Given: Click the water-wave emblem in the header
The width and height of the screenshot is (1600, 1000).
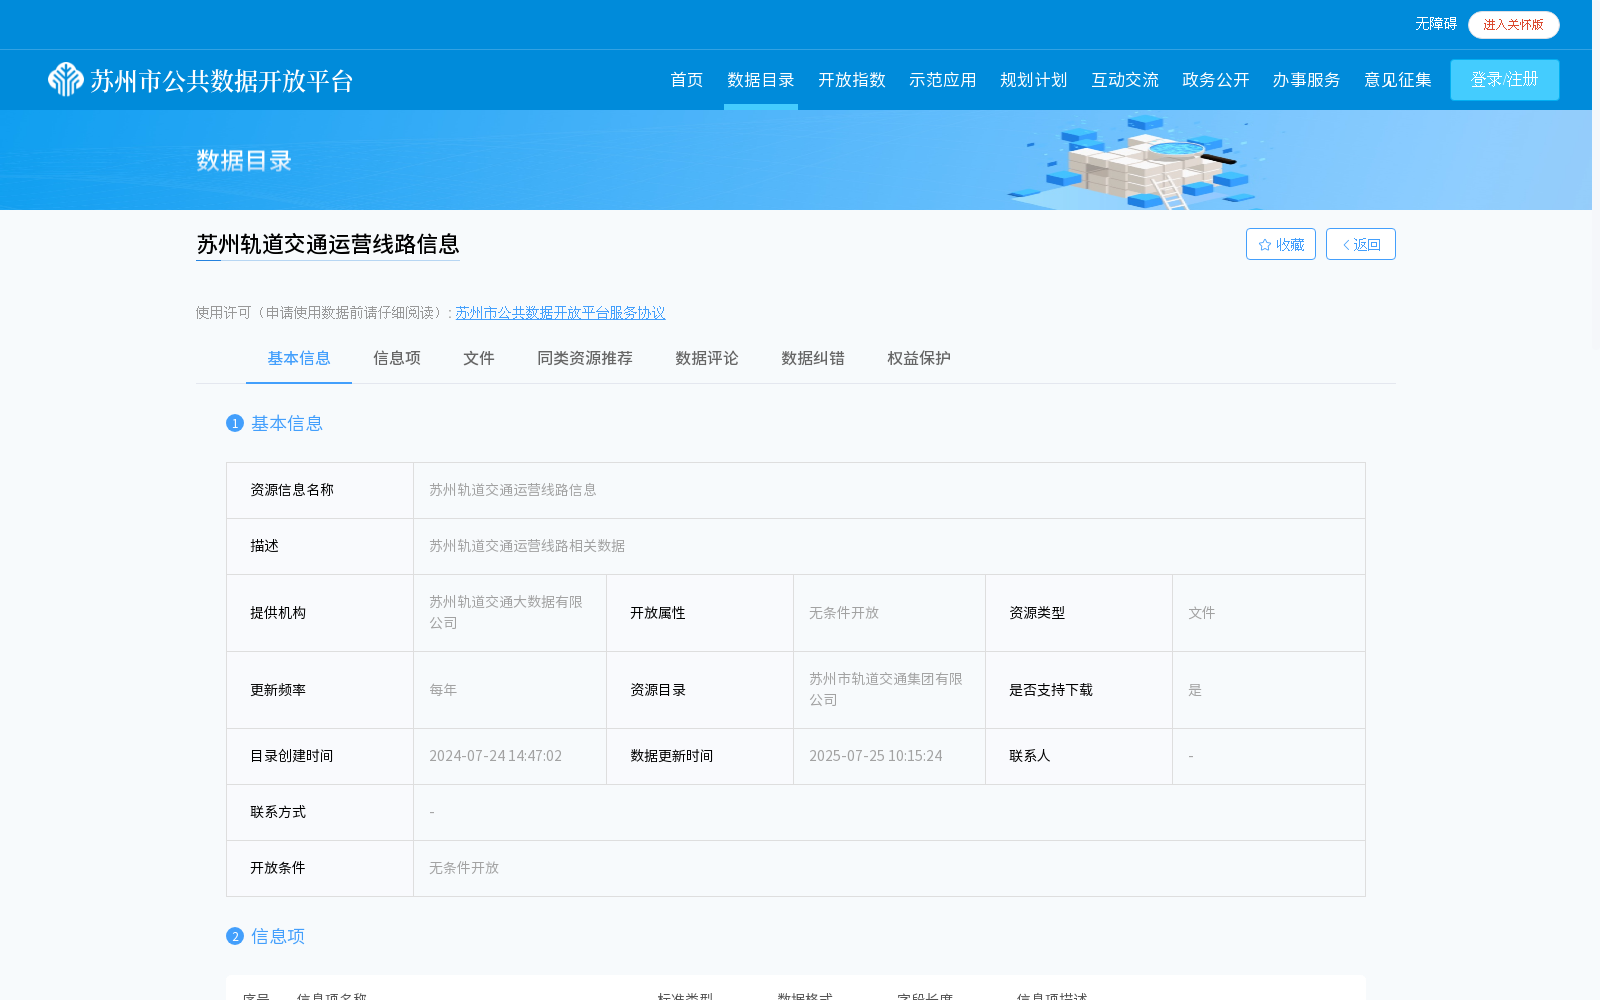Looking at the screenshot, I should pos(66,80).
